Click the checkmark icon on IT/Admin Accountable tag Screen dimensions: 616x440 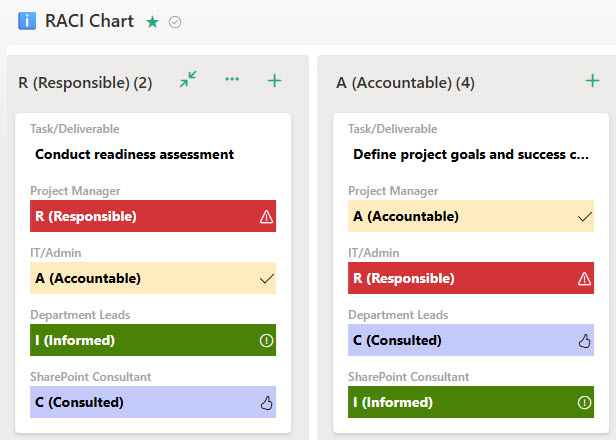(267, 279)
